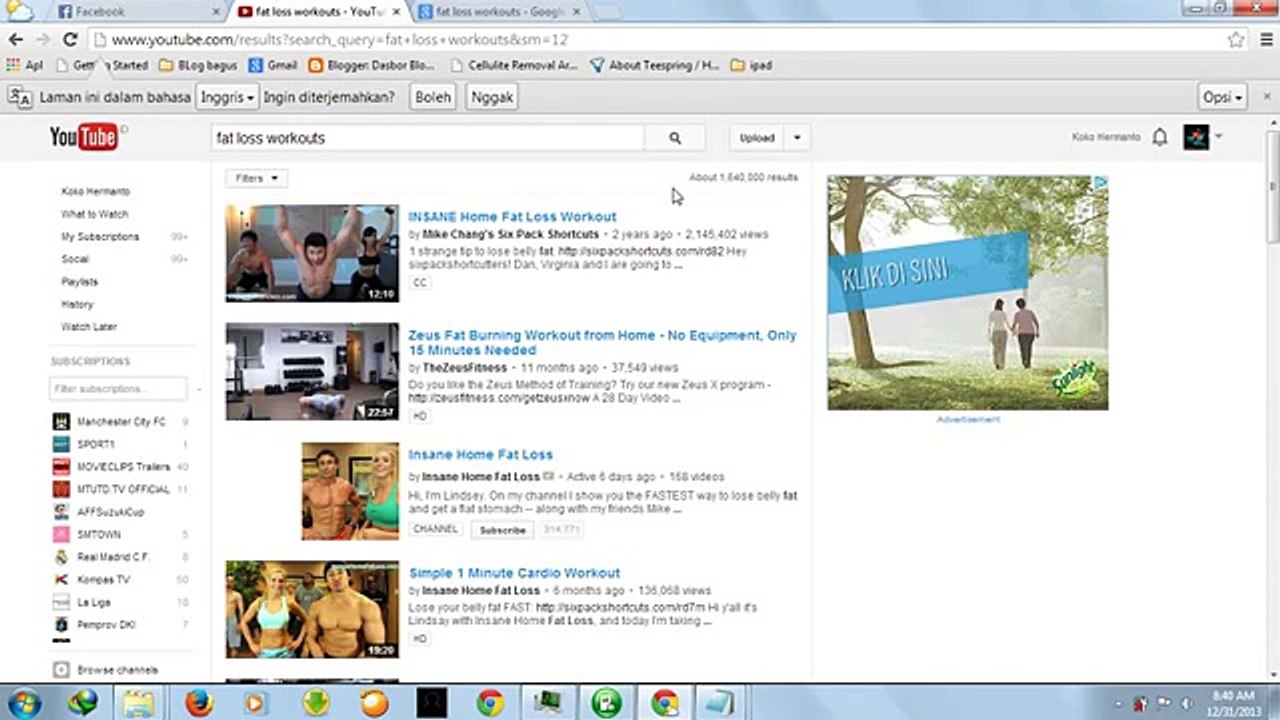Open Firefox from the taskbar
The height and width of the screenshot is (720, 1280).
click(x=199, y=703)
